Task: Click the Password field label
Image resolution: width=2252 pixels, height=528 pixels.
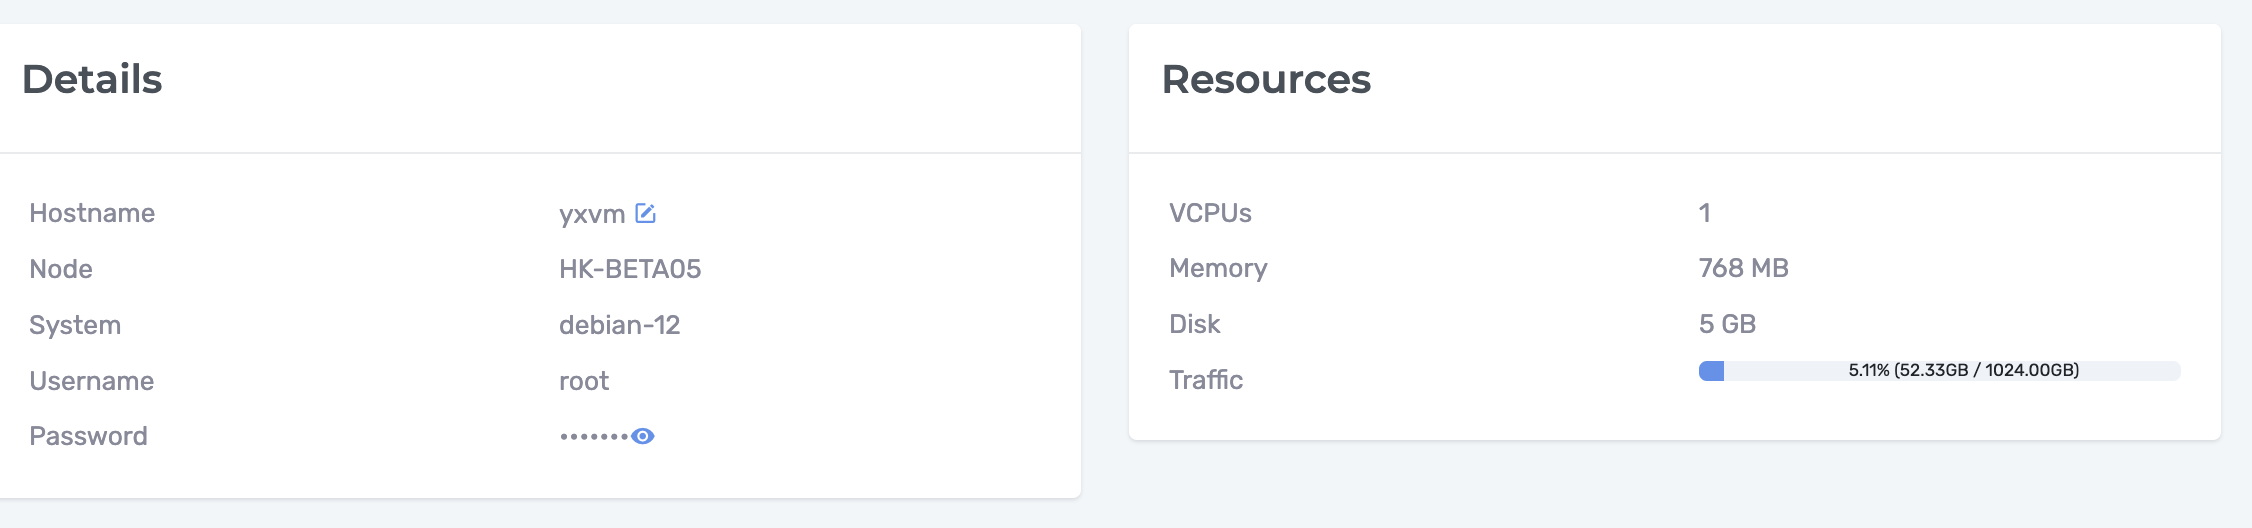Action: tap(88, 436)
